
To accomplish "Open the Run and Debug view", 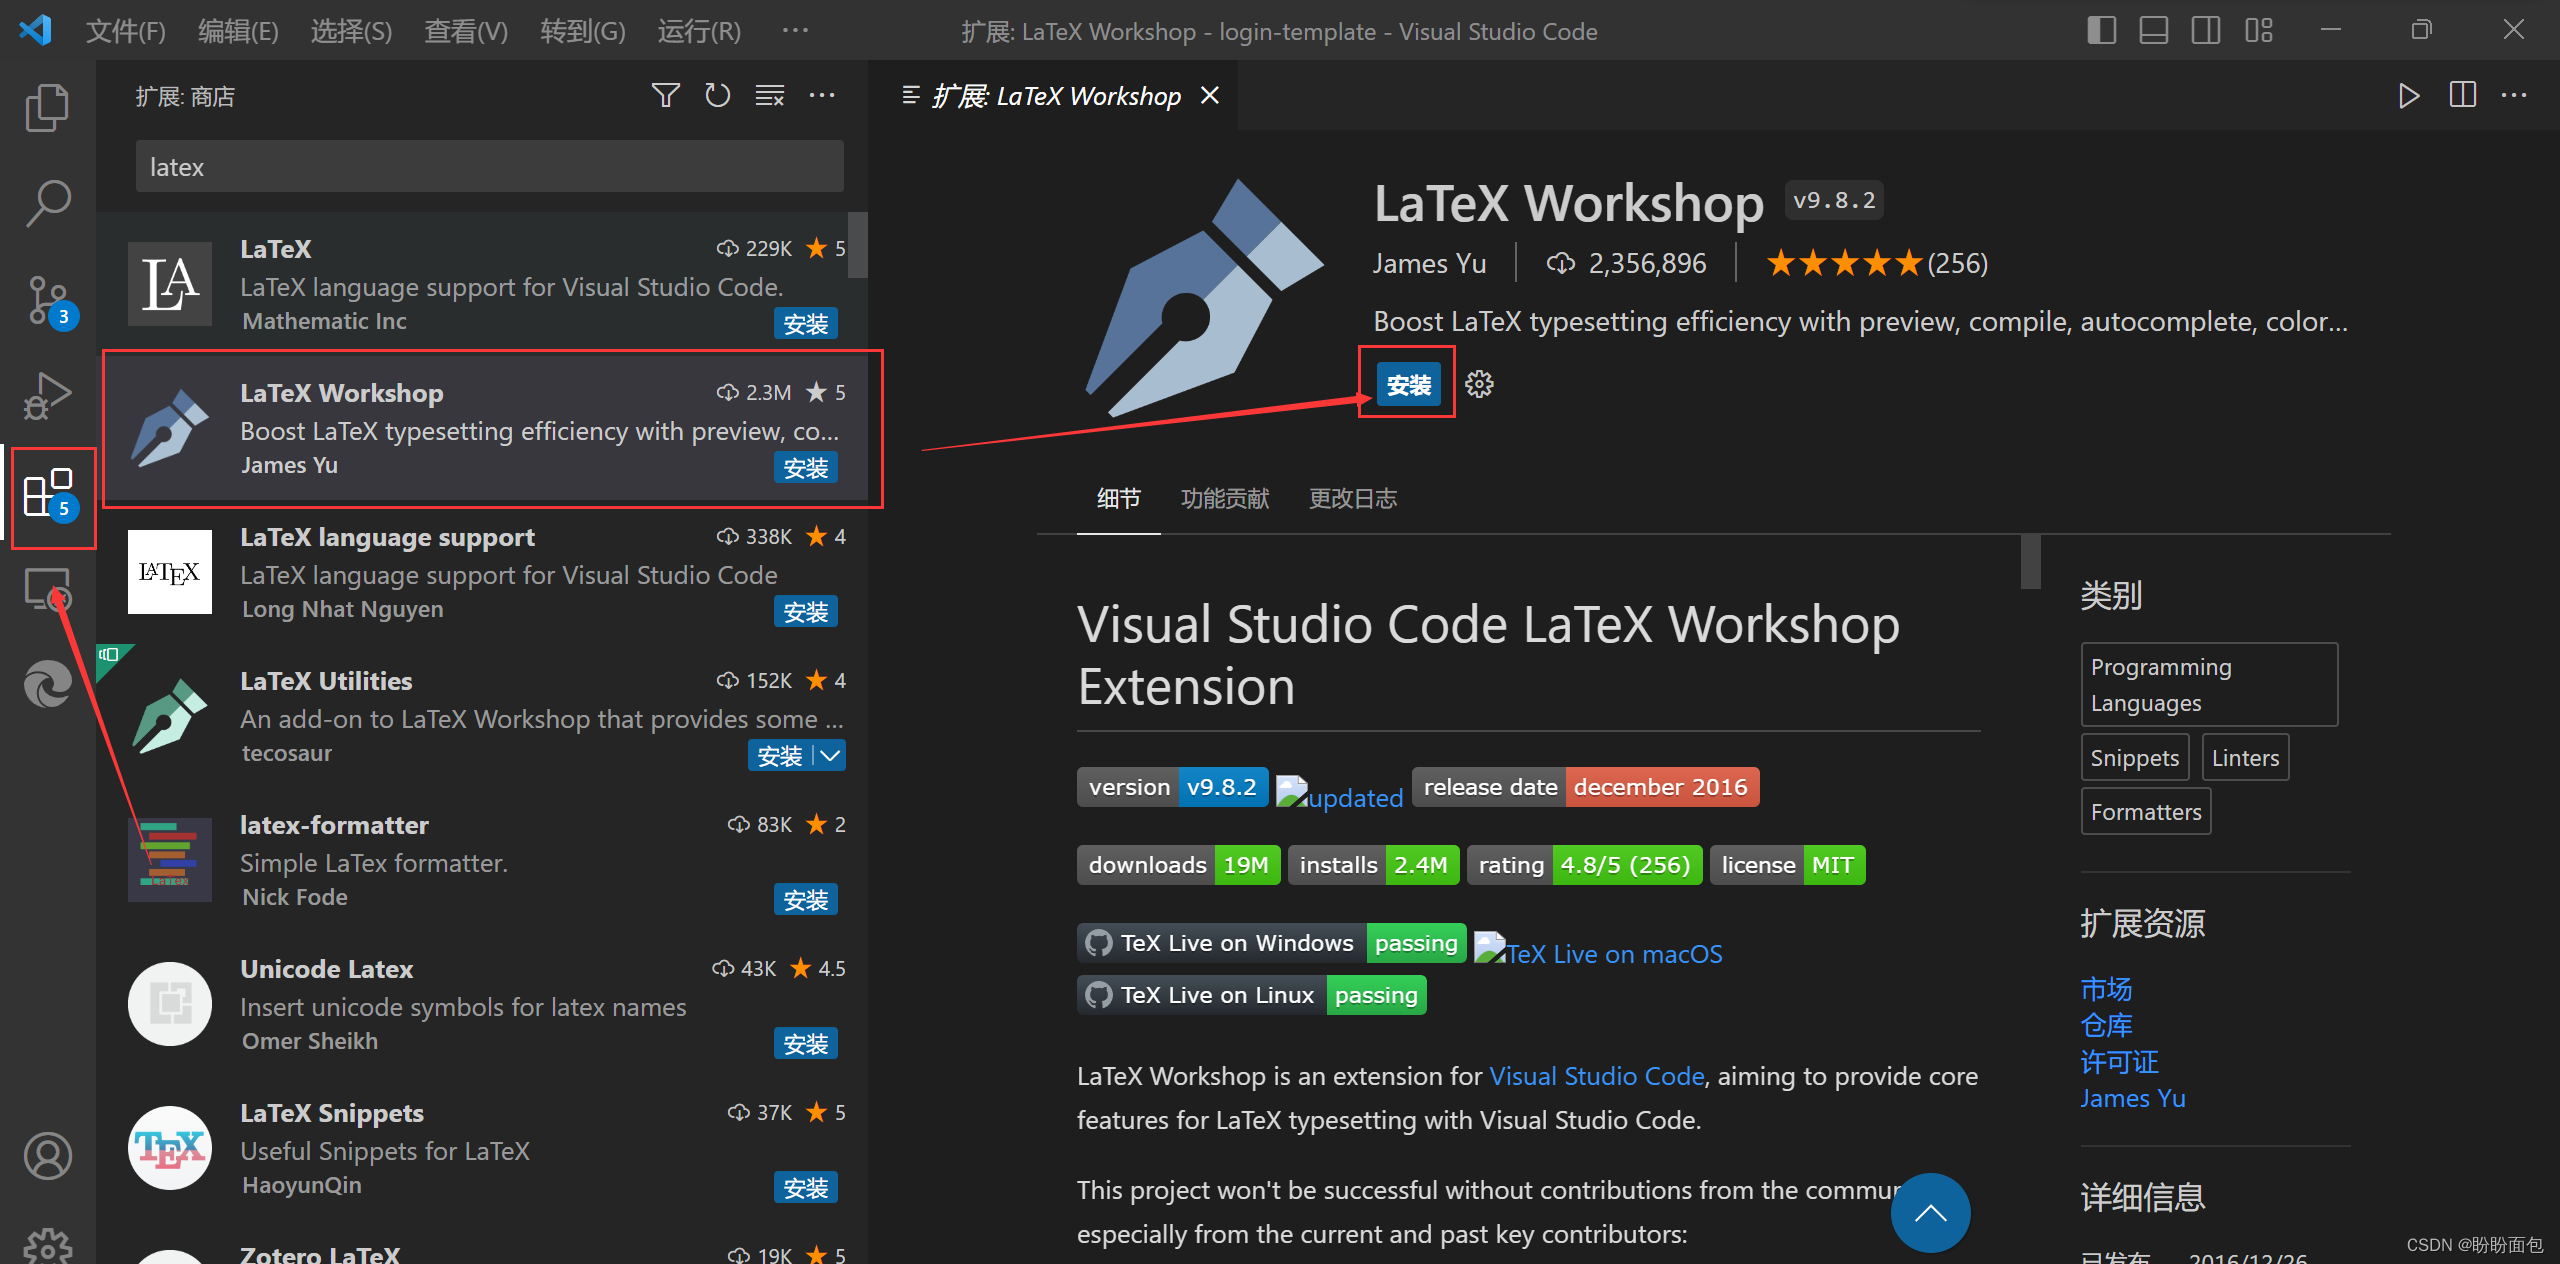I will click(x=46, y=395).
